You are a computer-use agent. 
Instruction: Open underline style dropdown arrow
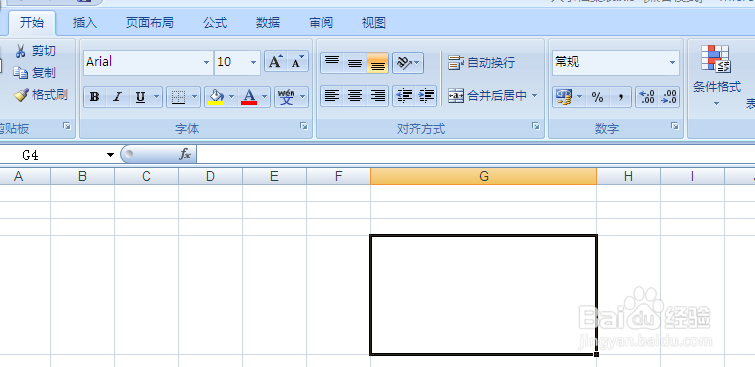click(156, 97)
